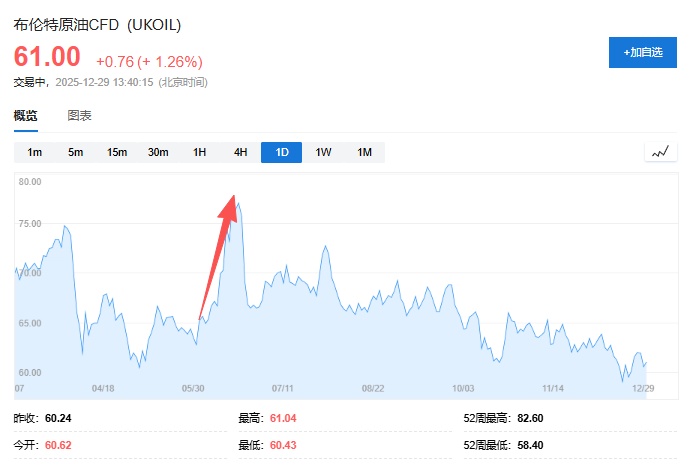Choose the 15m timeframe

[x=117, y=152]
